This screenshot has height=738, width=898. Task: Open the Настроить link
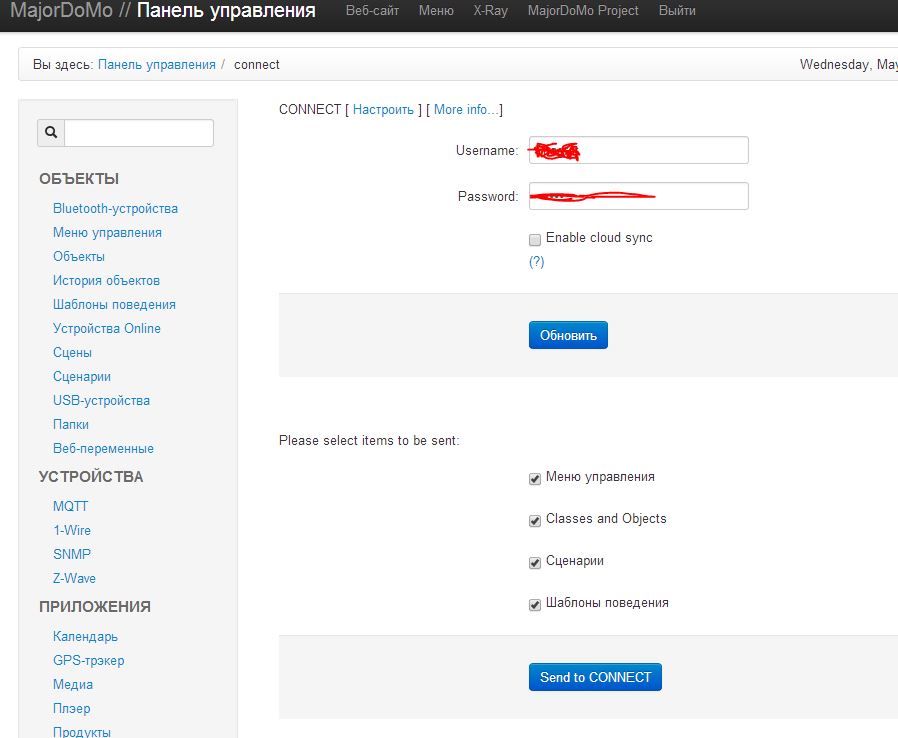(x=383, y=109)
